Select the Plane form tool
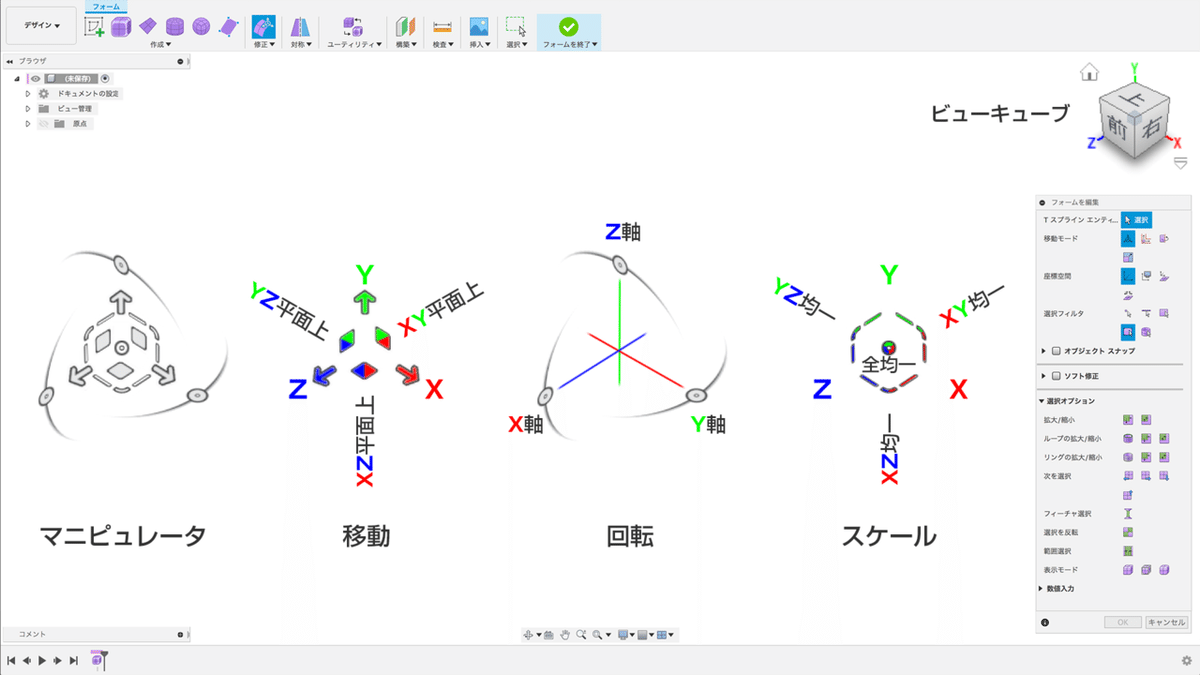The image size is (1200, 675). coord(148,25)
